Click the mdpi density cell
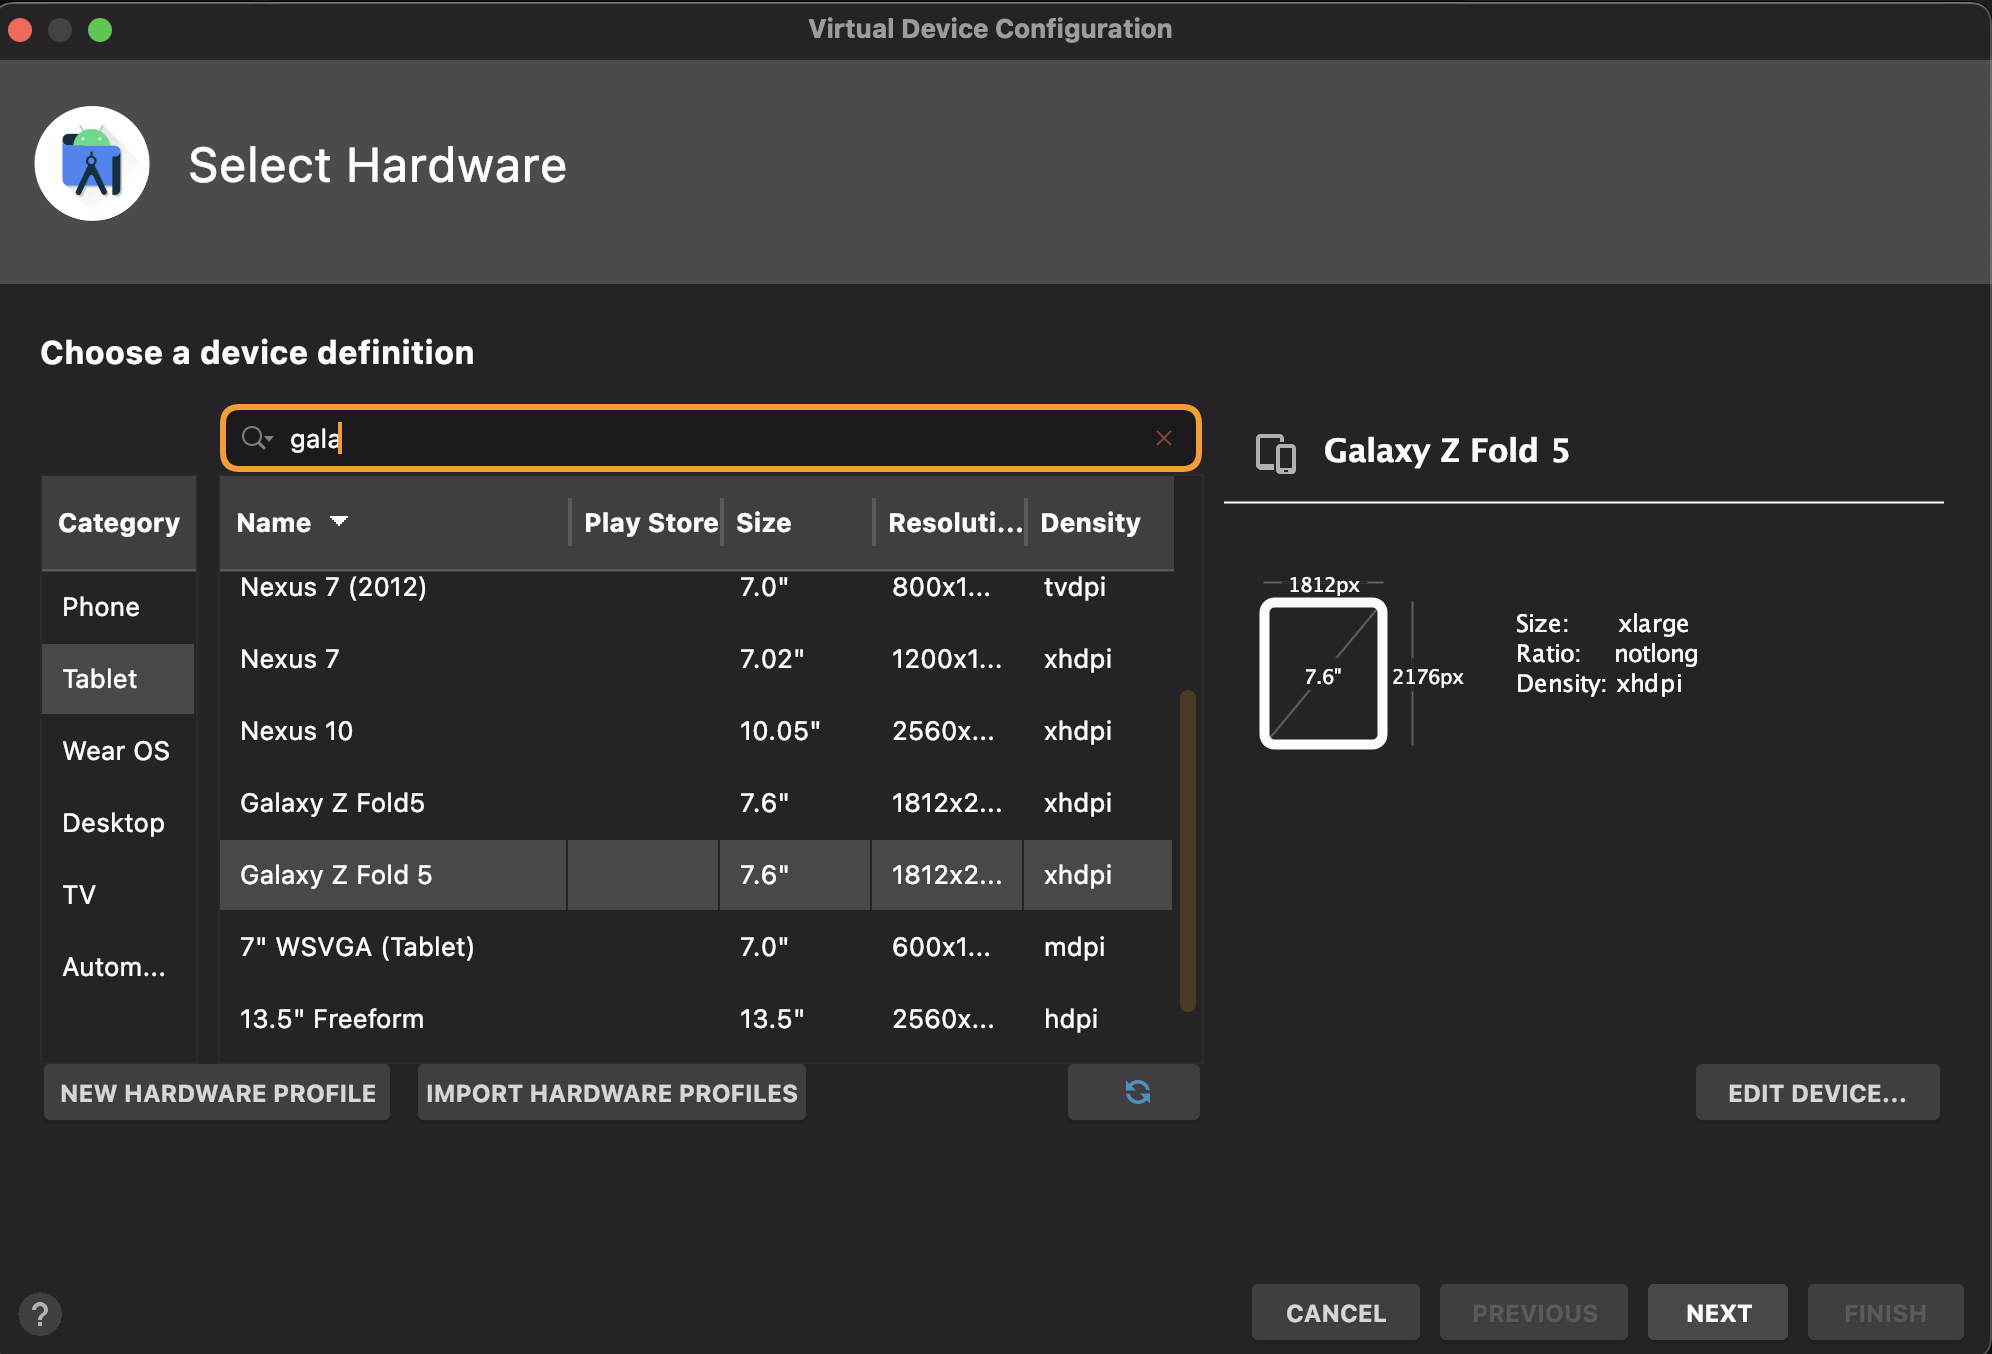The image size is (1992, 1354). point(1074,947)
